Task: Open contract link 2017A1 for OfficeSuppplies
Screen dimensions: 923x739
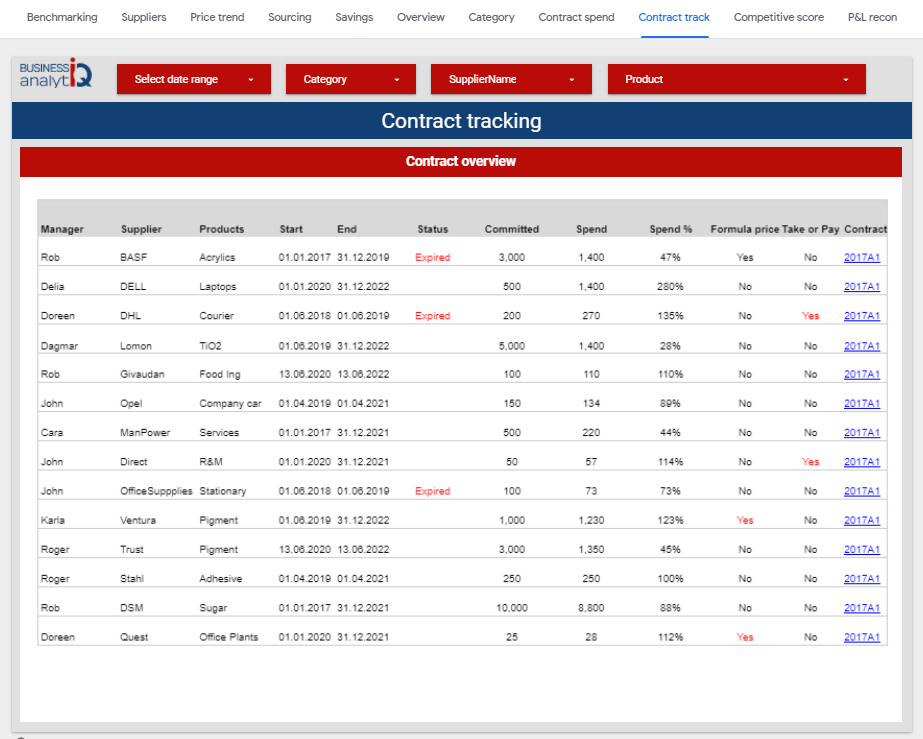Action: [x=862, y=491]
